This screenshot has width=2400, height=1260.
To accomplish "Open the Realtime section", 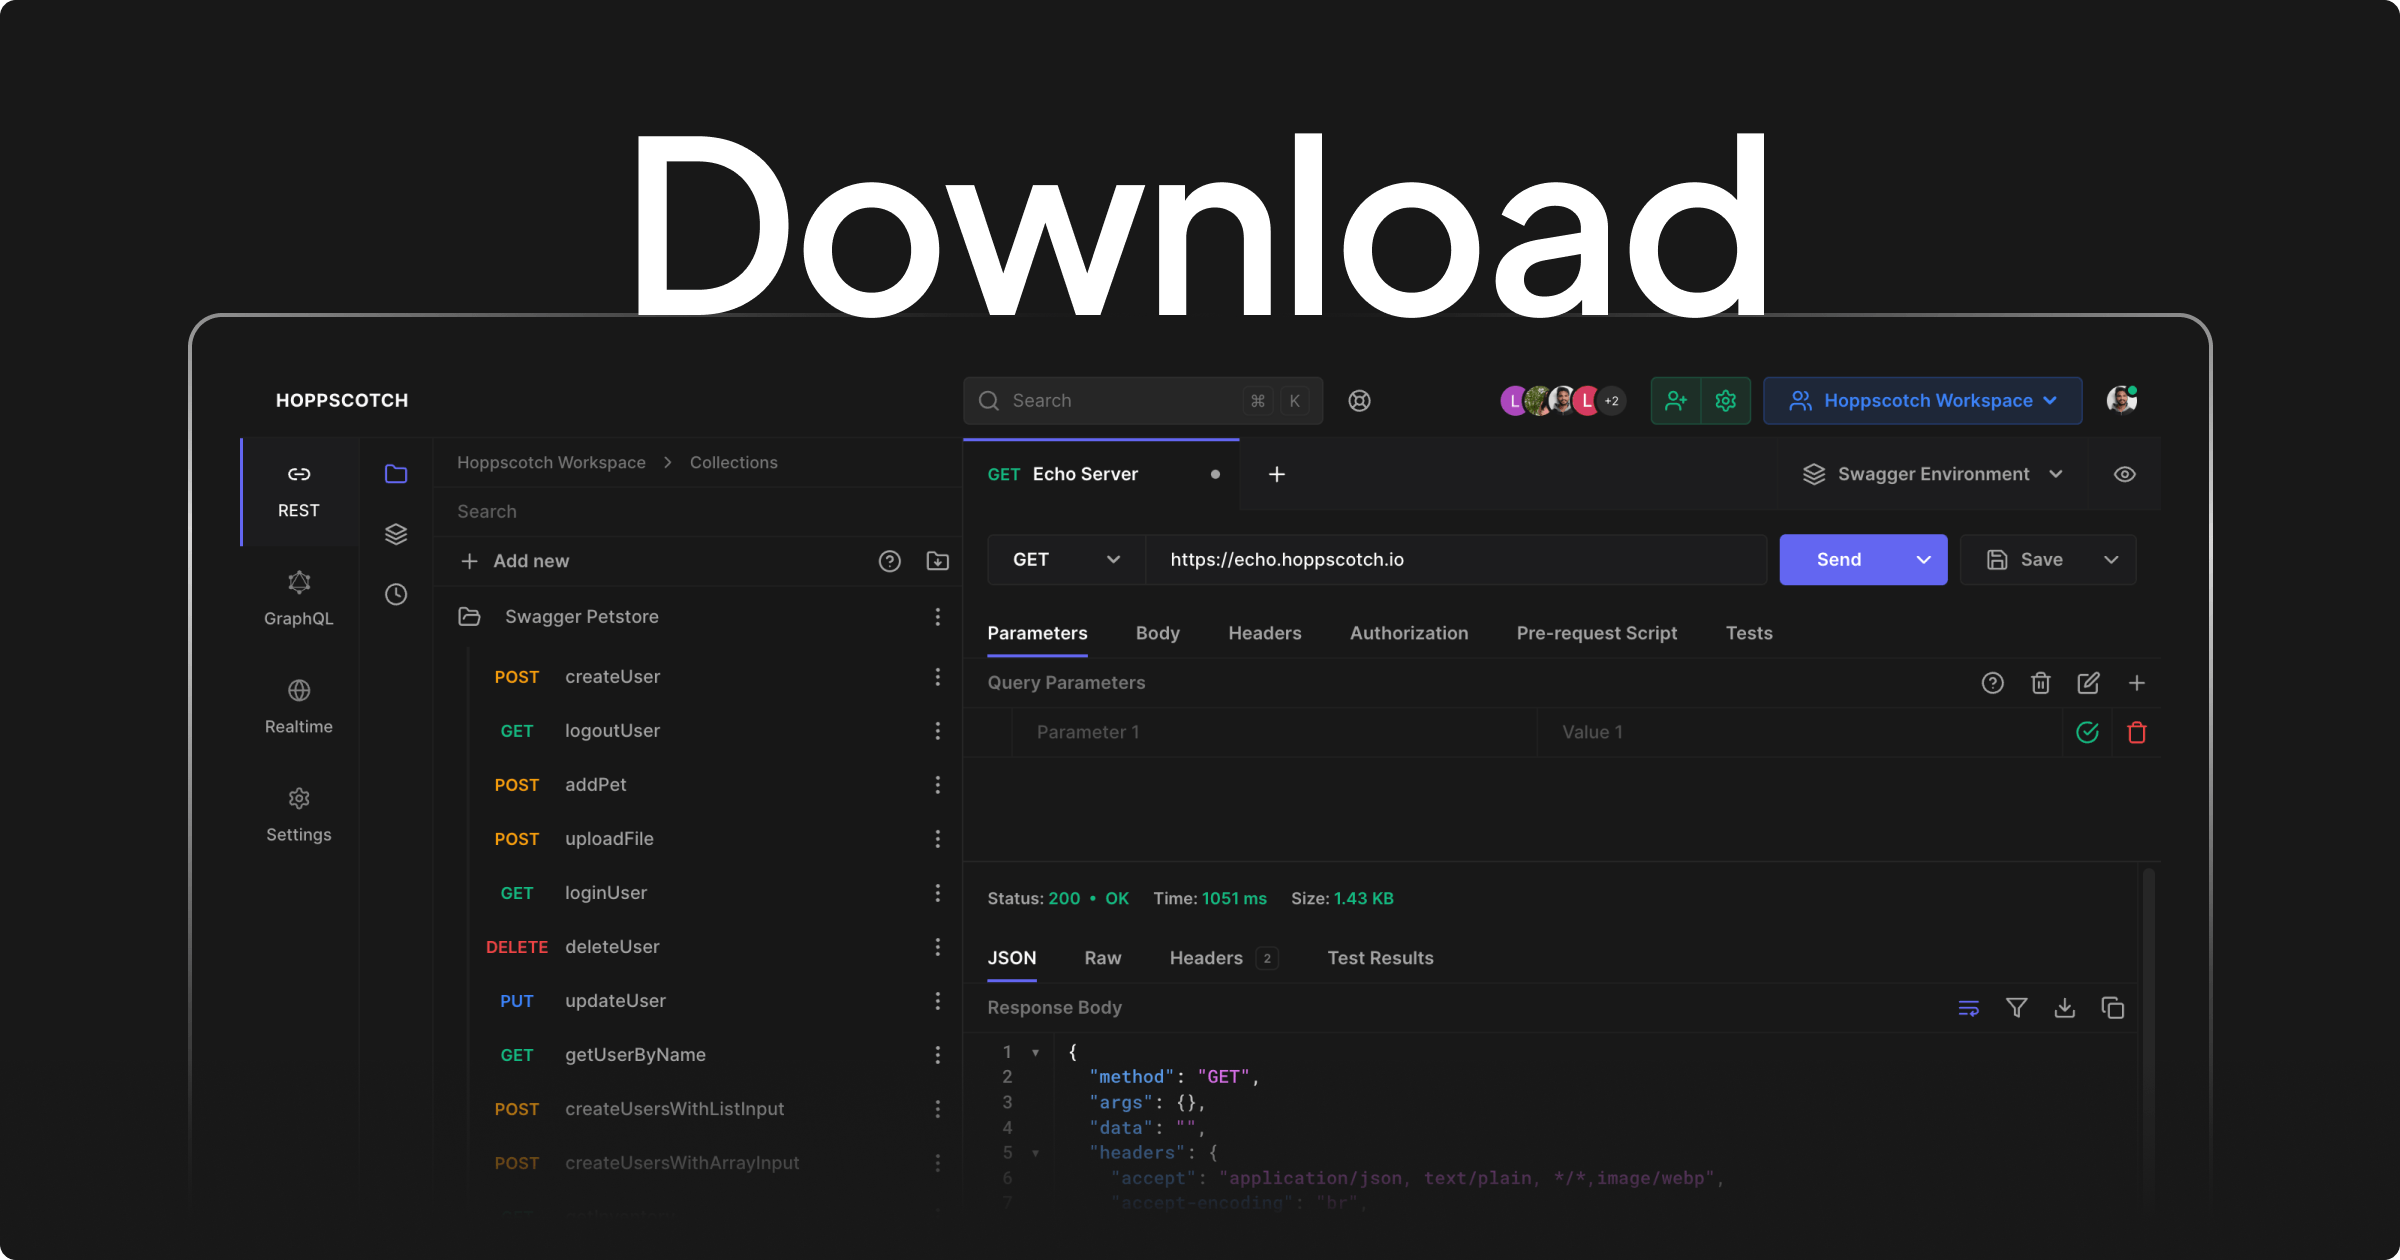I will click(299, 706).
